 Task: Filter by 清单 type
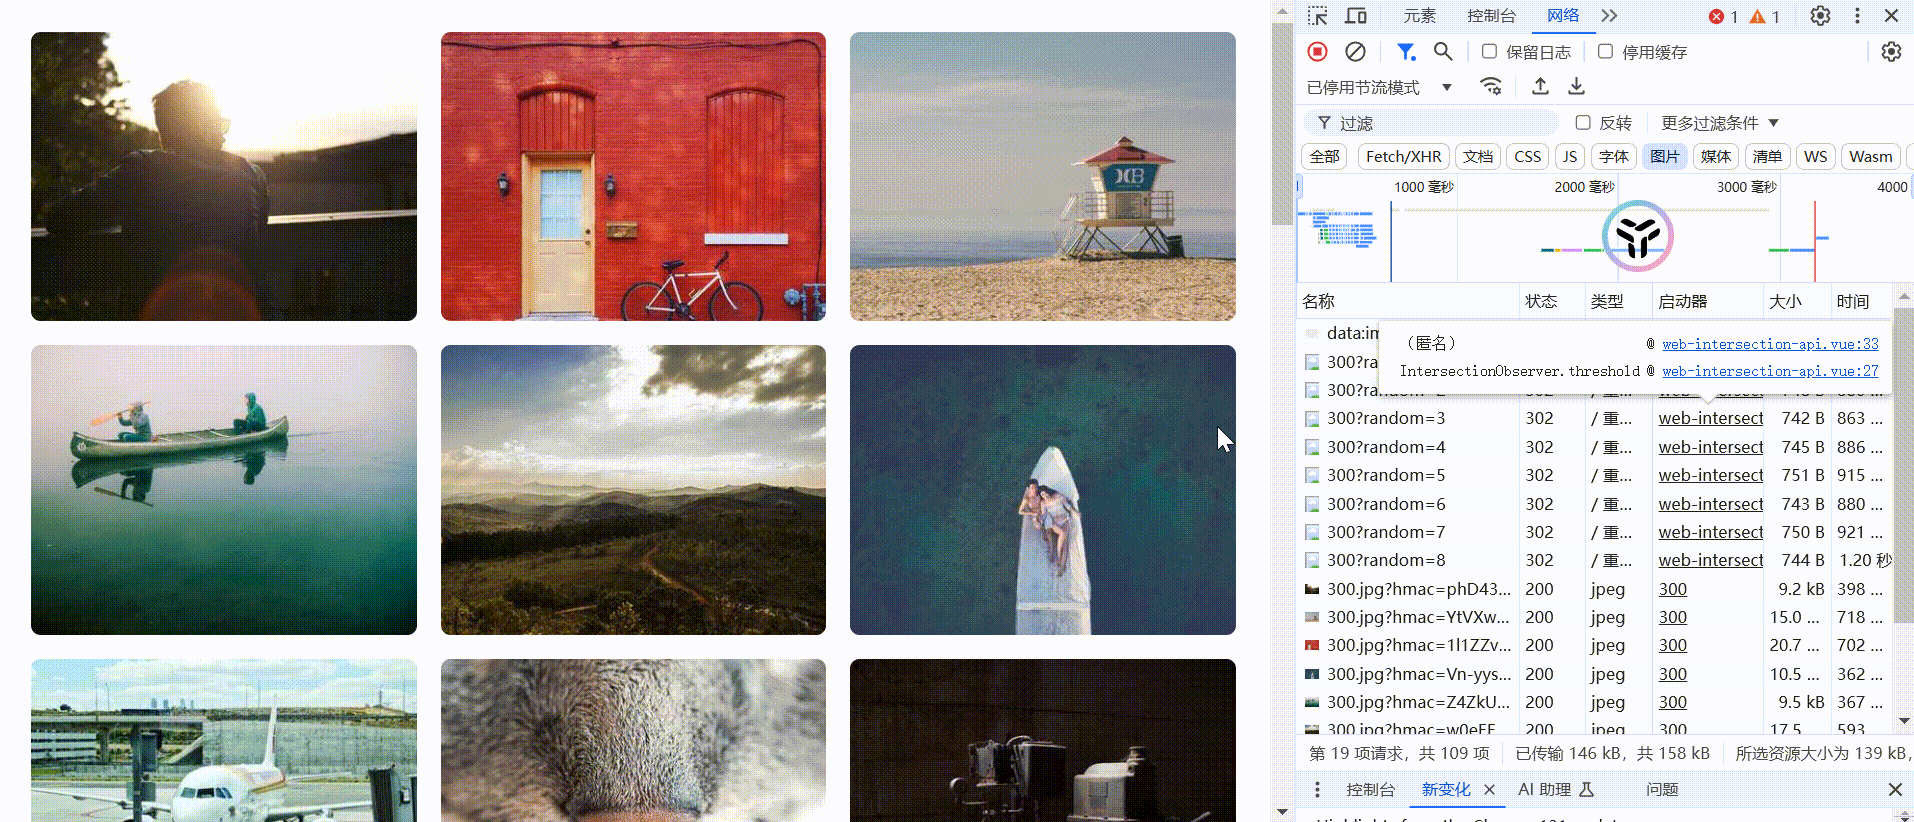click(x=1767, y=157)
